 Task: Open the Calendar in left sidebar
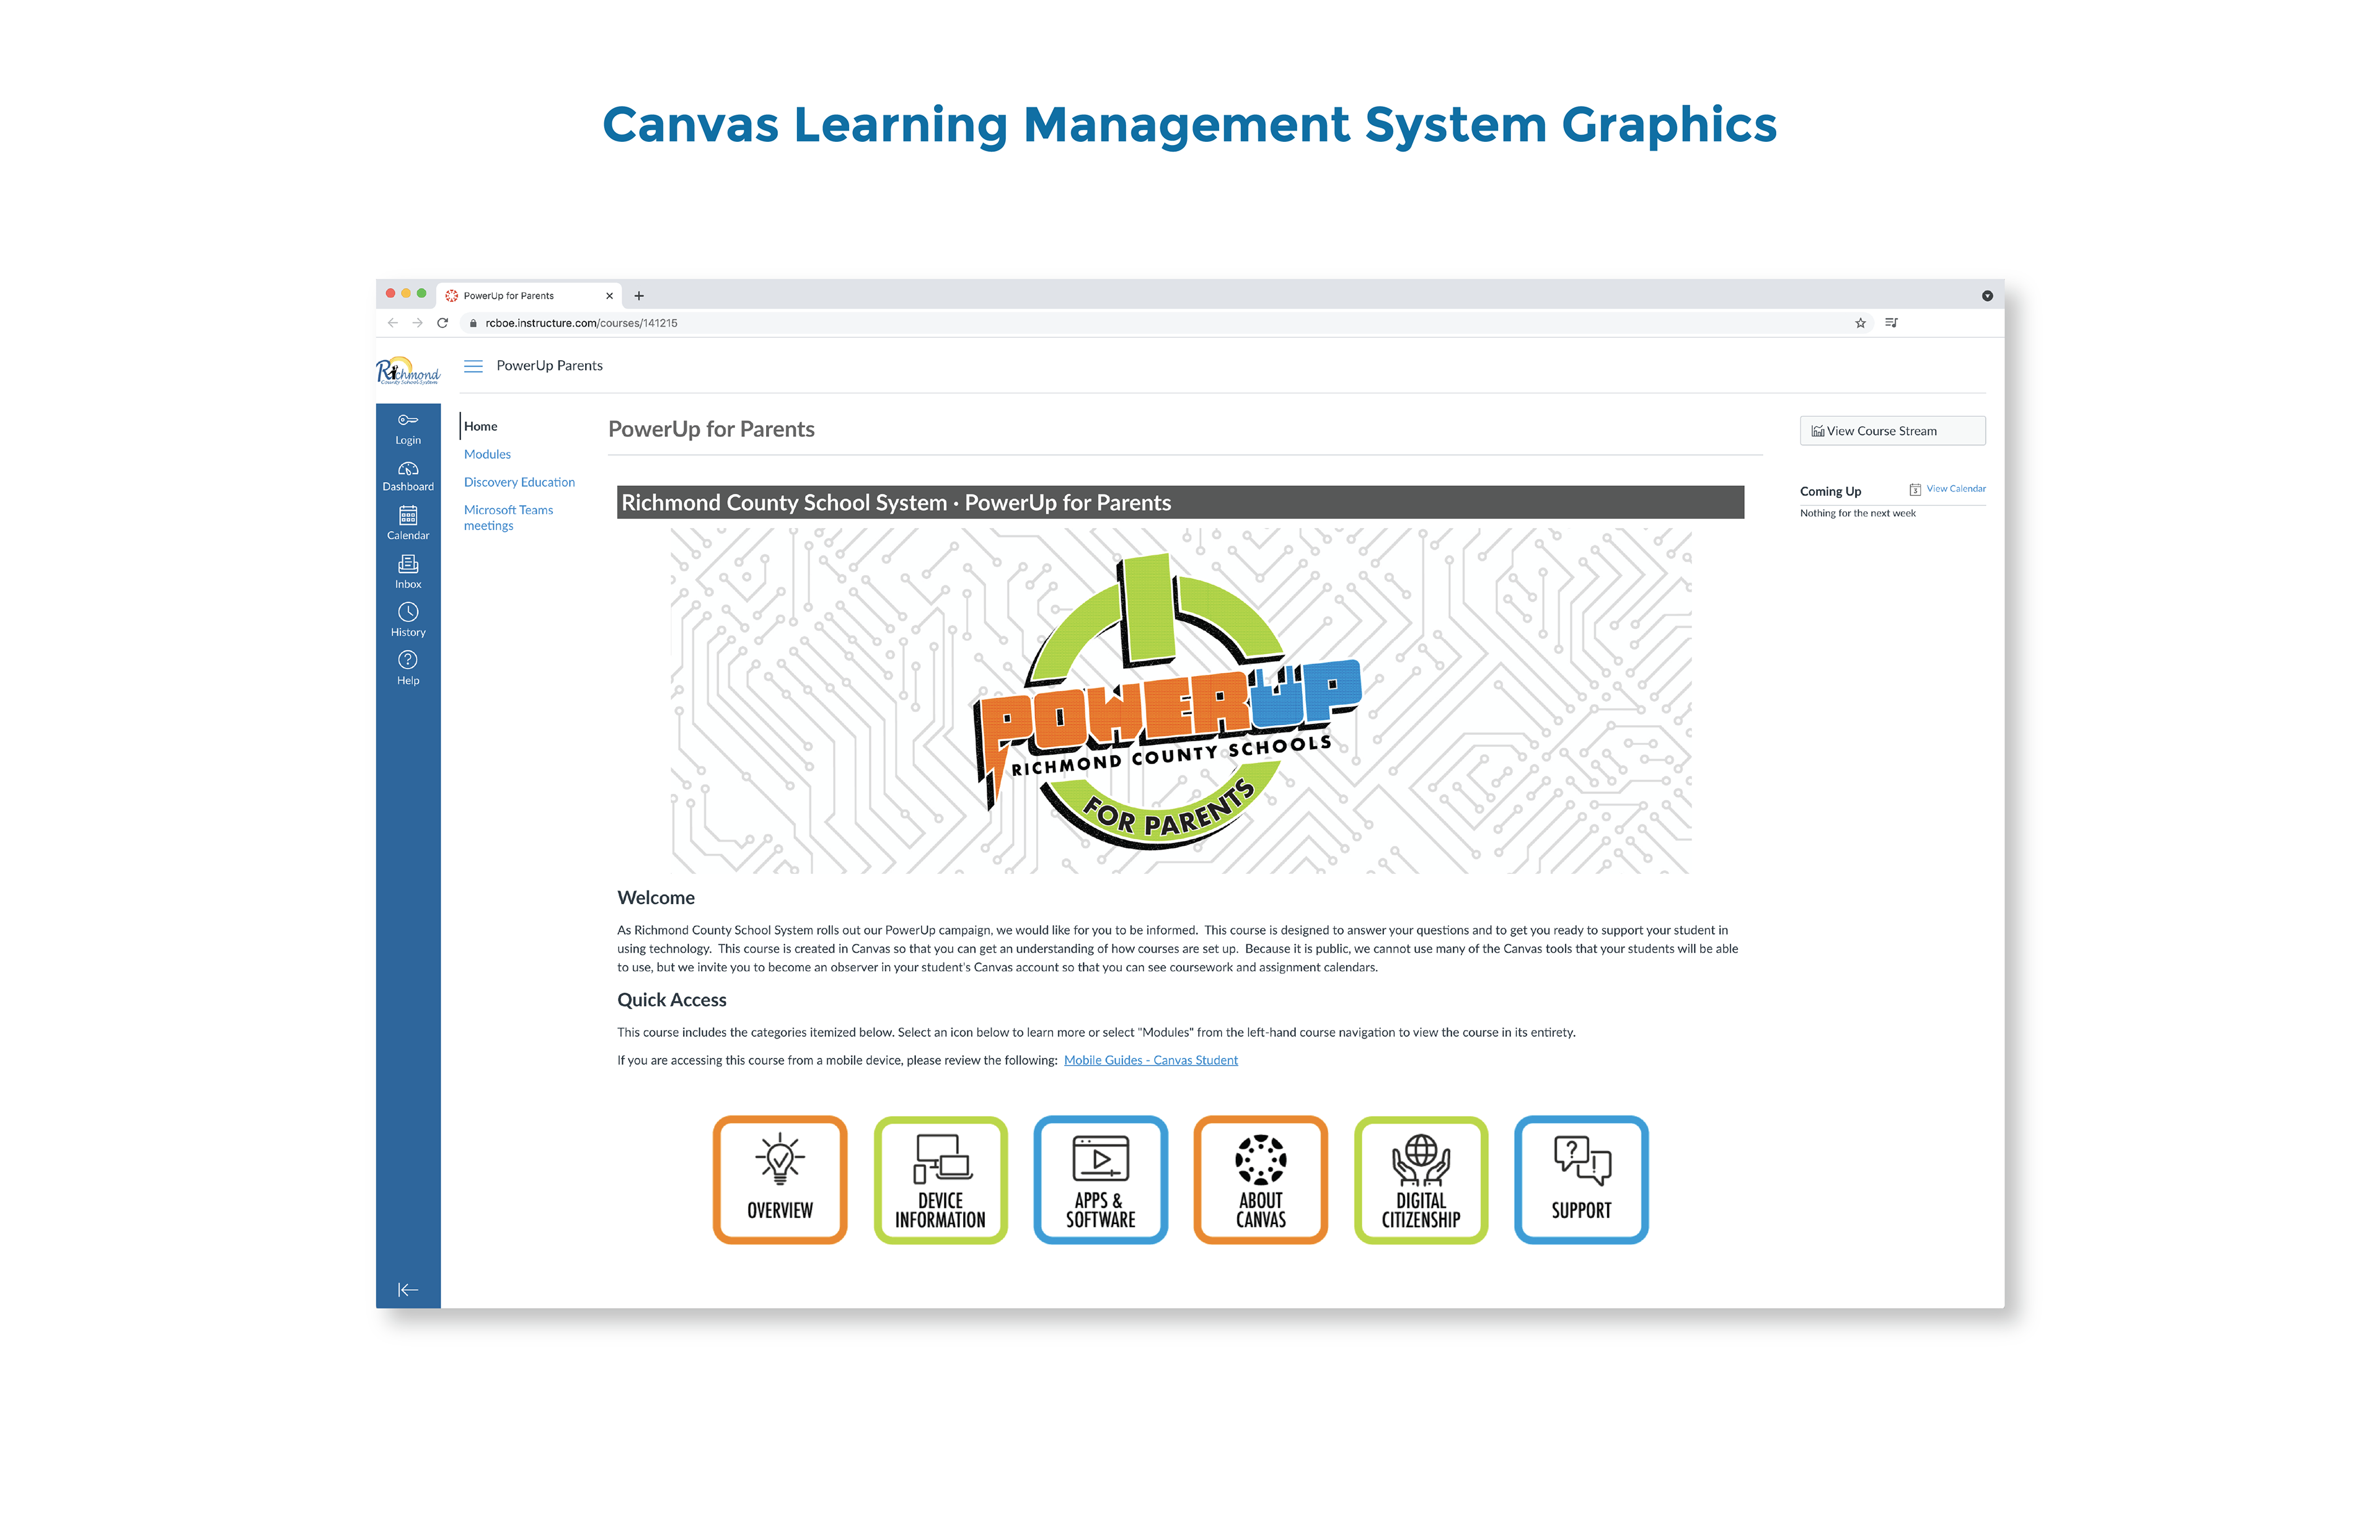coord(408,523)
